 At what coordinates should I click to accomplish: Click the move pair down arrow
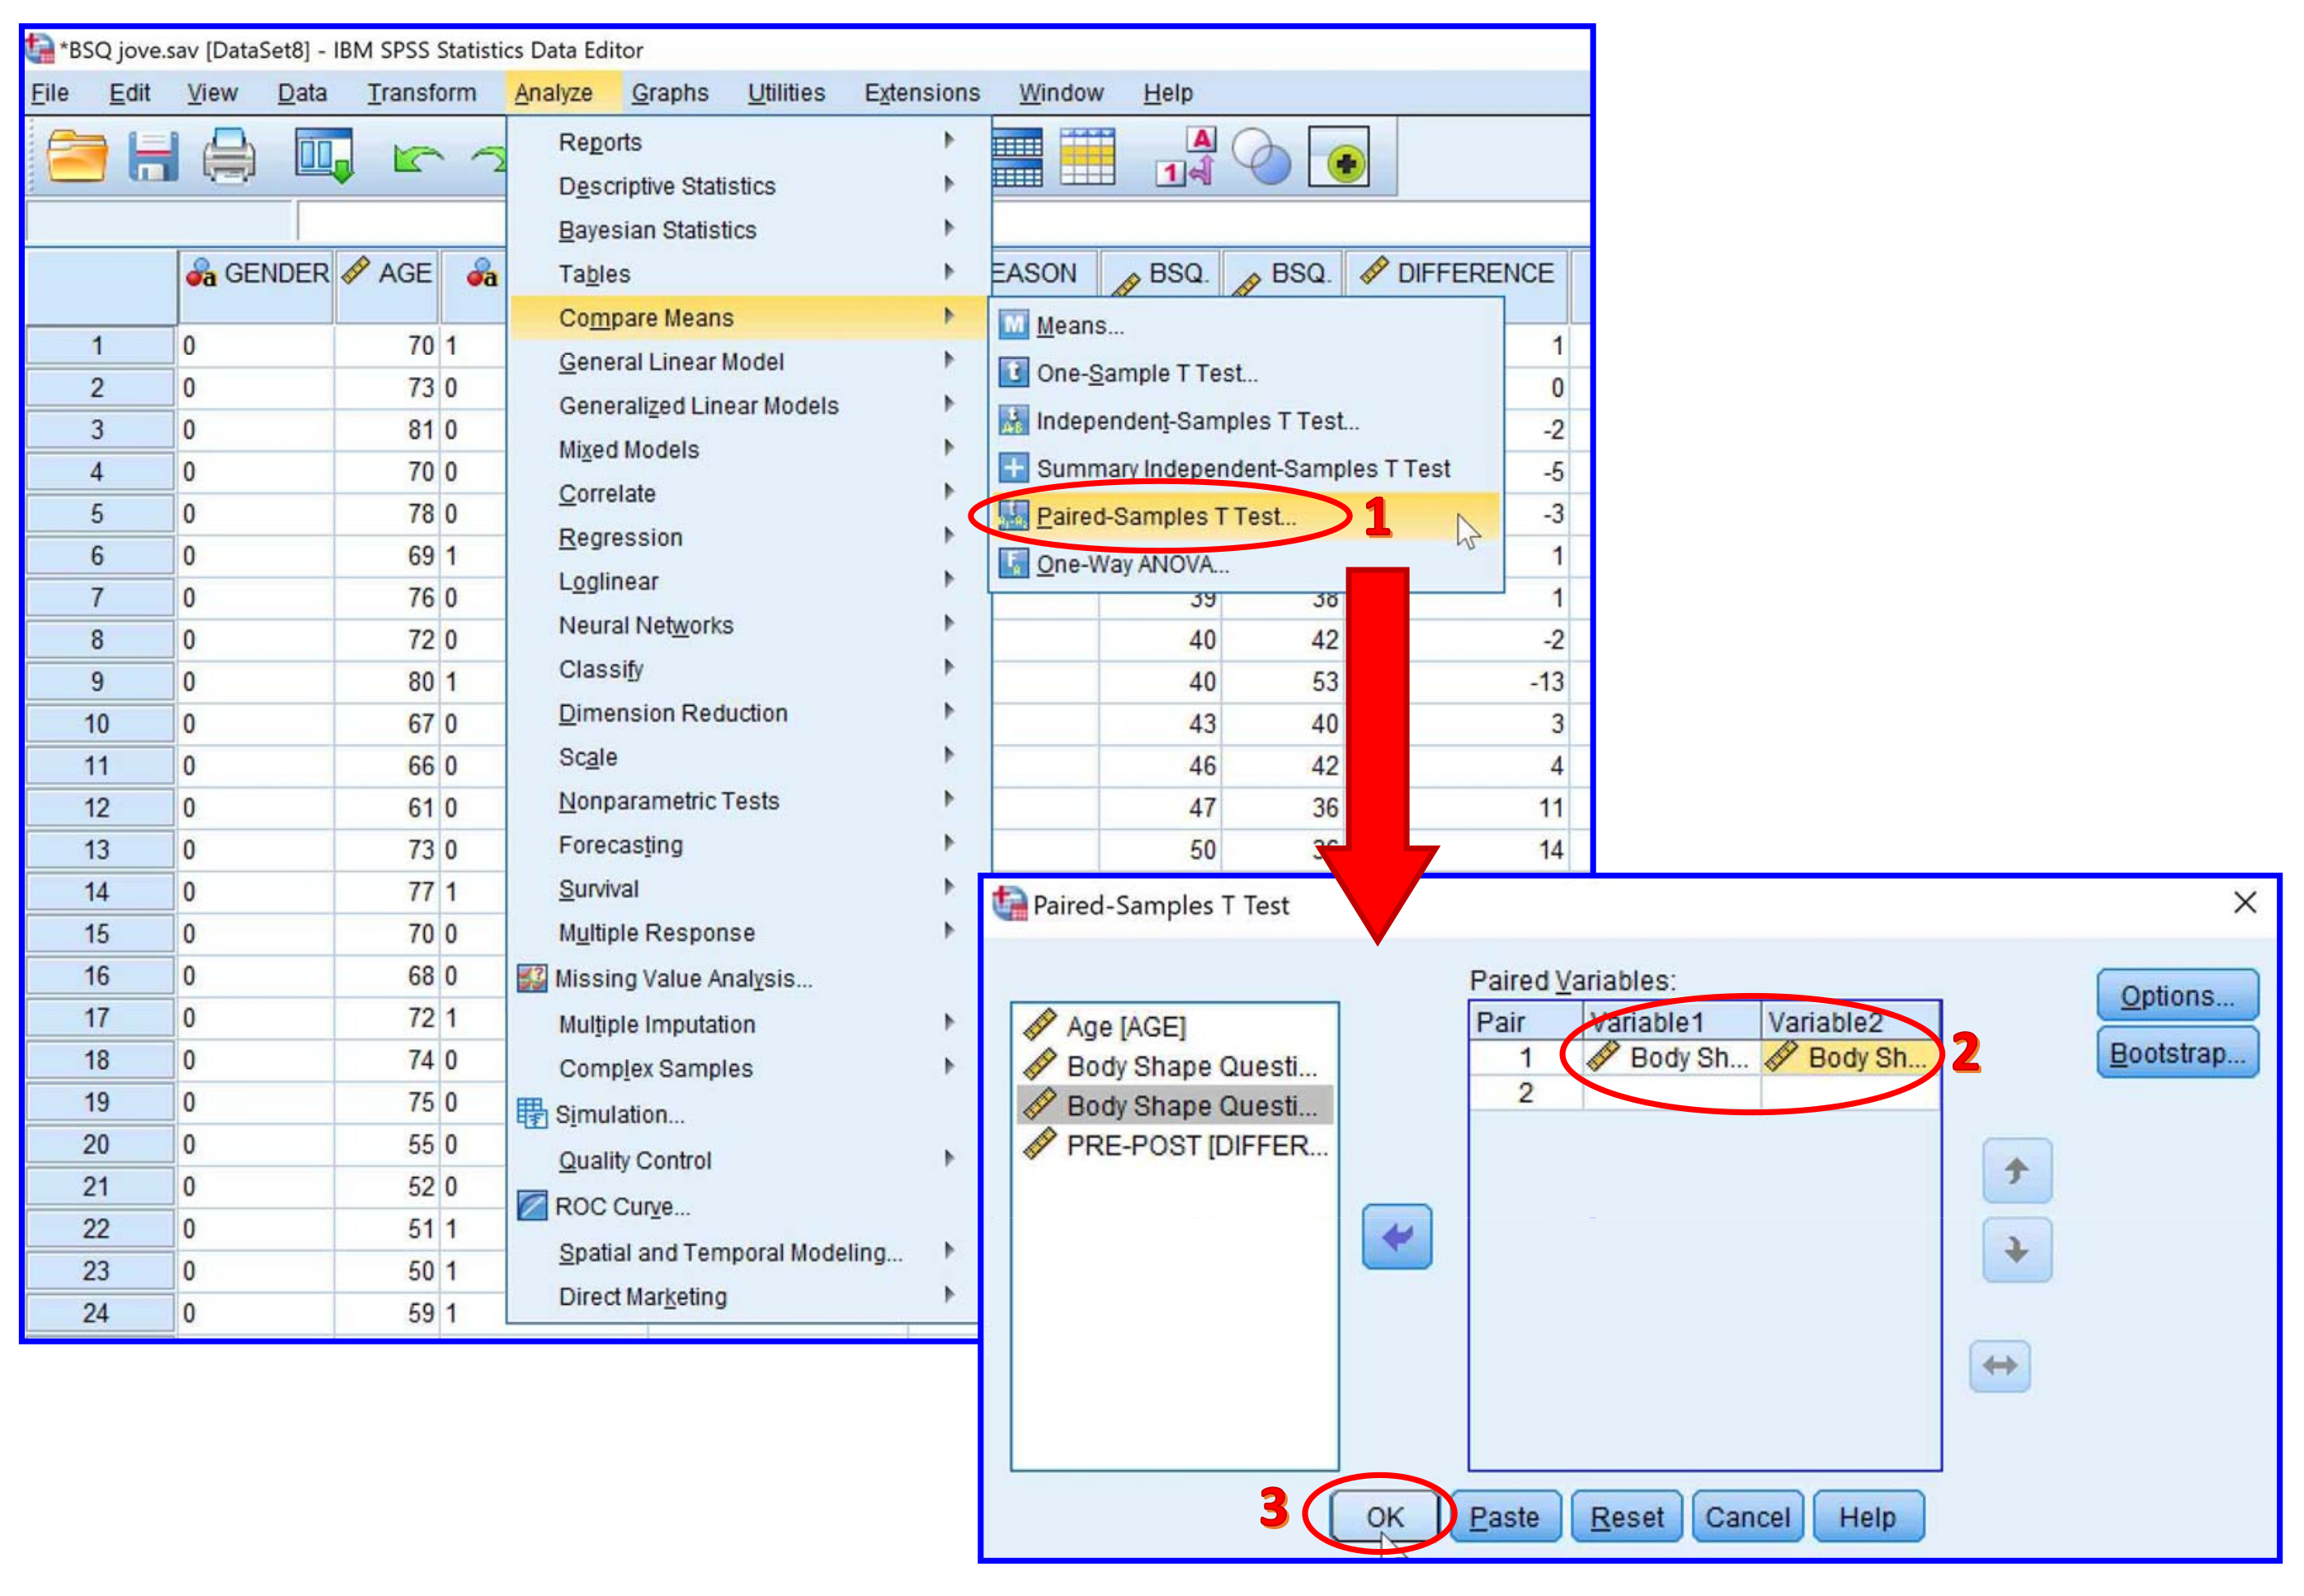2016,1249
